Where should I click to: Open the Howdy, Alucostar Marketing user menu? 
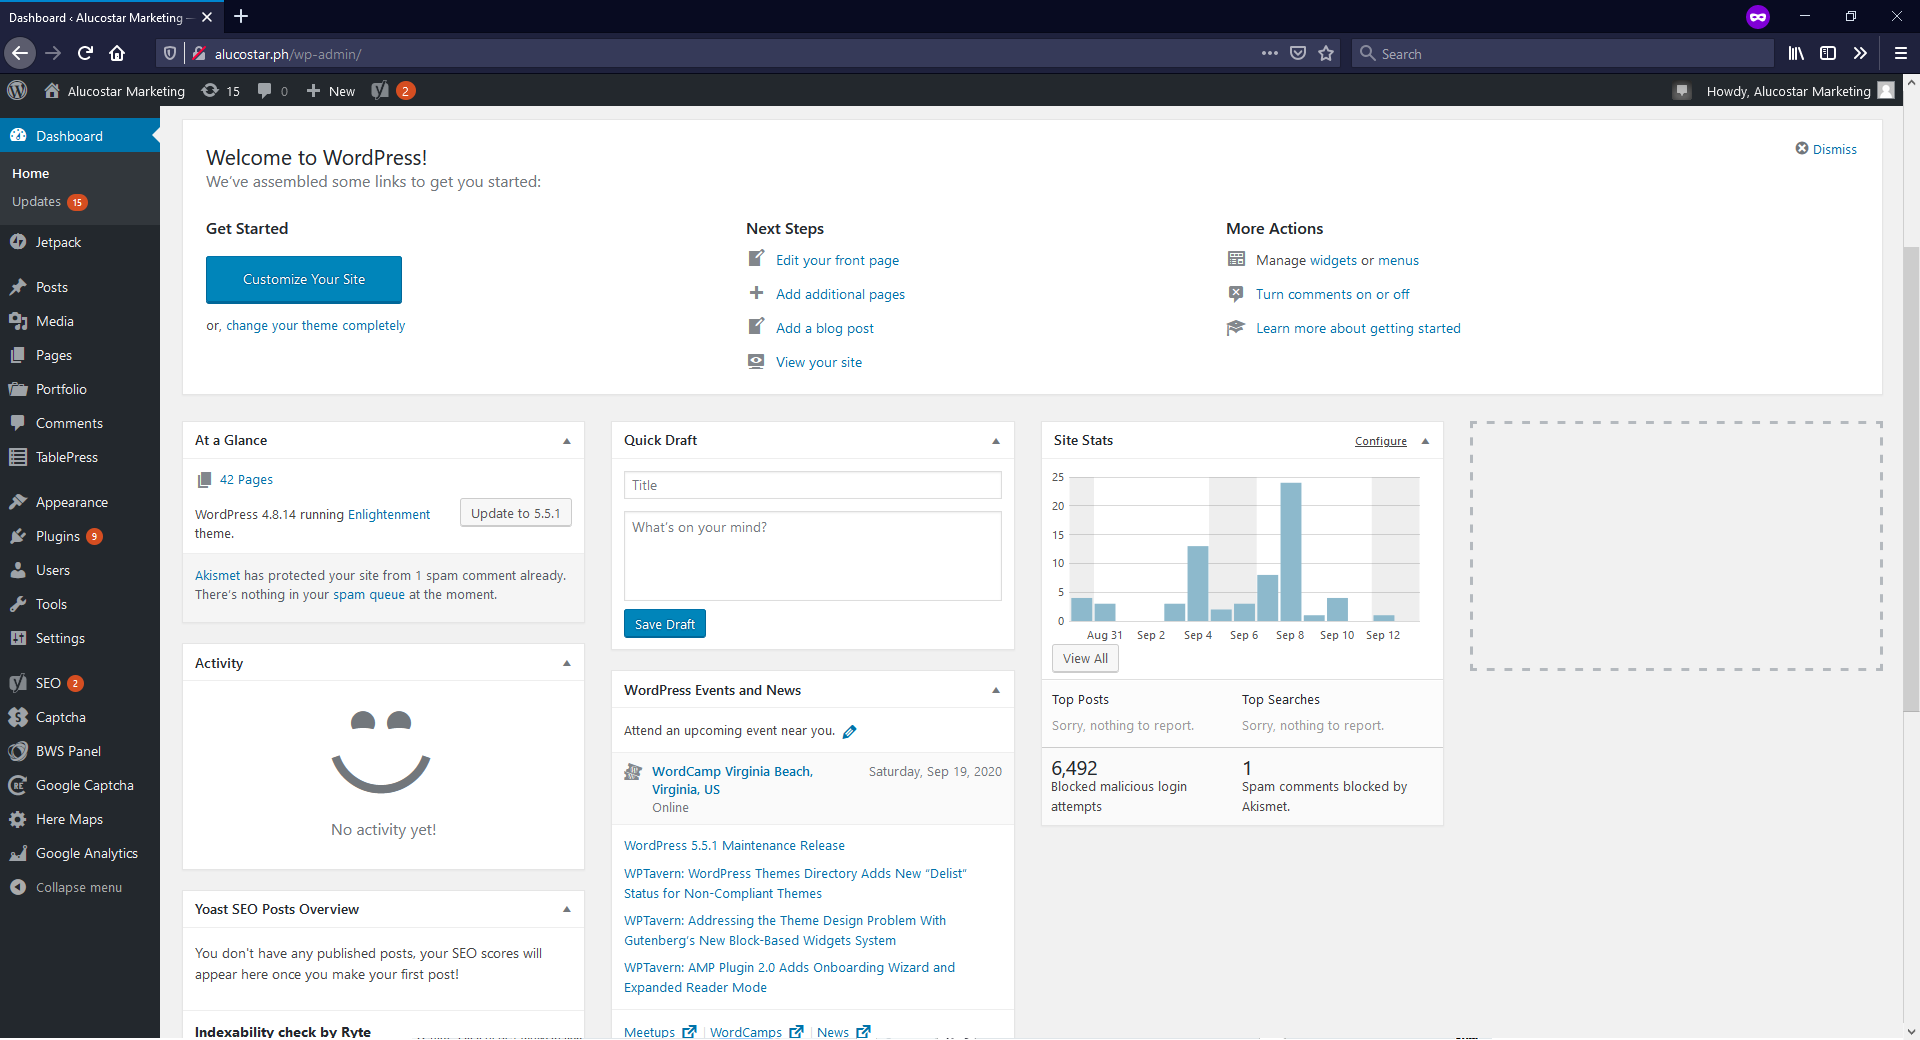1799,91
